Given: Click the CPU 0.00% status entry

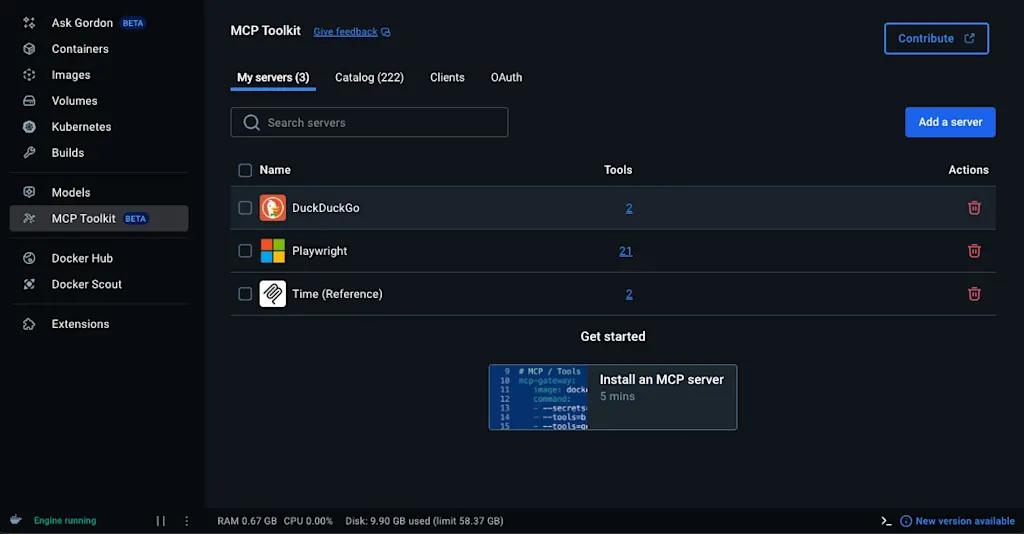Looking at the screenshot, I should (x=308, y=521).
